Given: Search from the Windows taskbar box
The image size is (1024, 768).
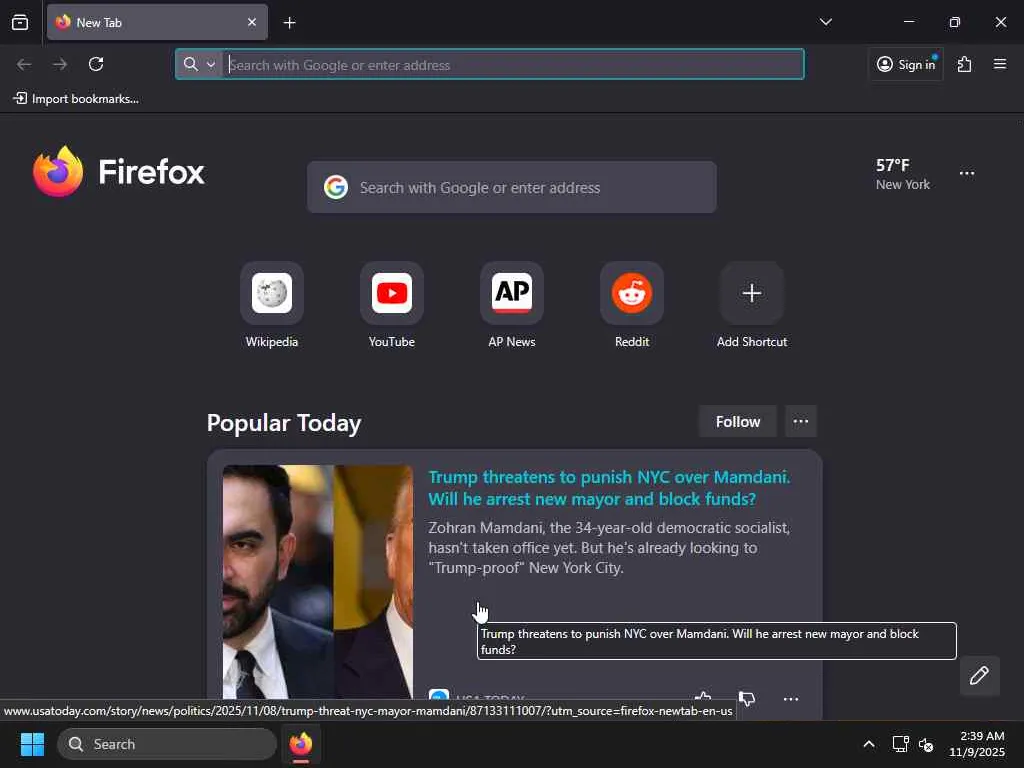Looking at the screenshot, I should pos(167,744).
